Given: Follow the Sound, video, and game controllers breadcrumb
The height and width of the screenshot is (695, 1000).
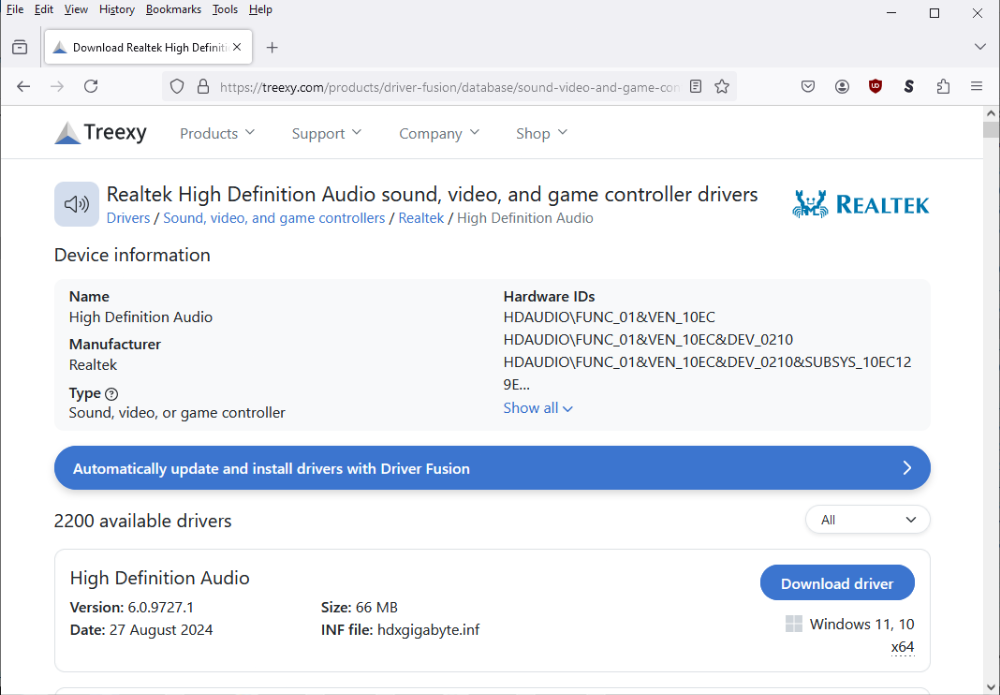Looking at the screenshot, I should tap(274, 218).
